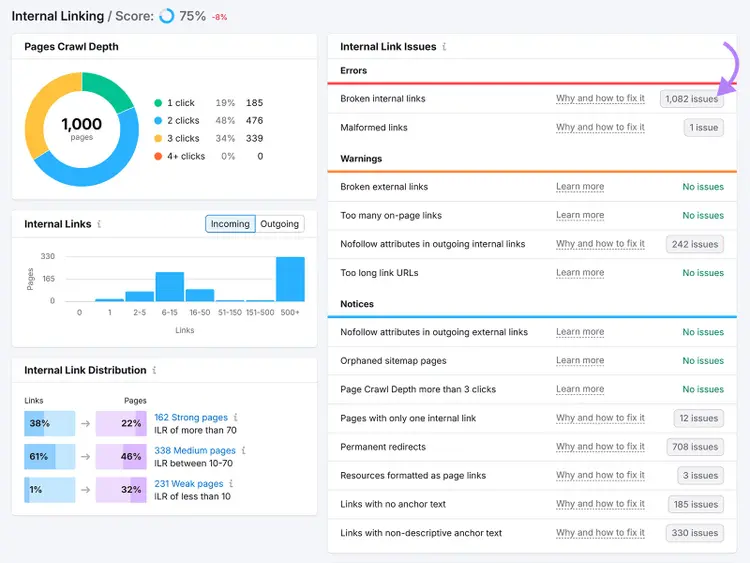Click Learn more for Too many on-page links
Image resolution: width=750 pixels, height=563 pixels.
coord(580,215)
